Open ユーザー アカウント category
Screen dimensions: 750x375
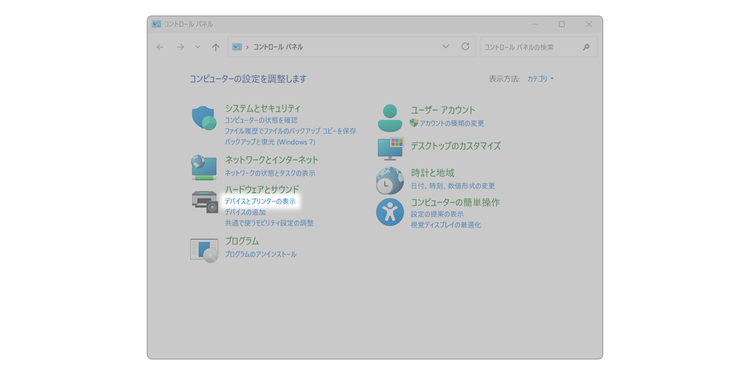(443, 110)
